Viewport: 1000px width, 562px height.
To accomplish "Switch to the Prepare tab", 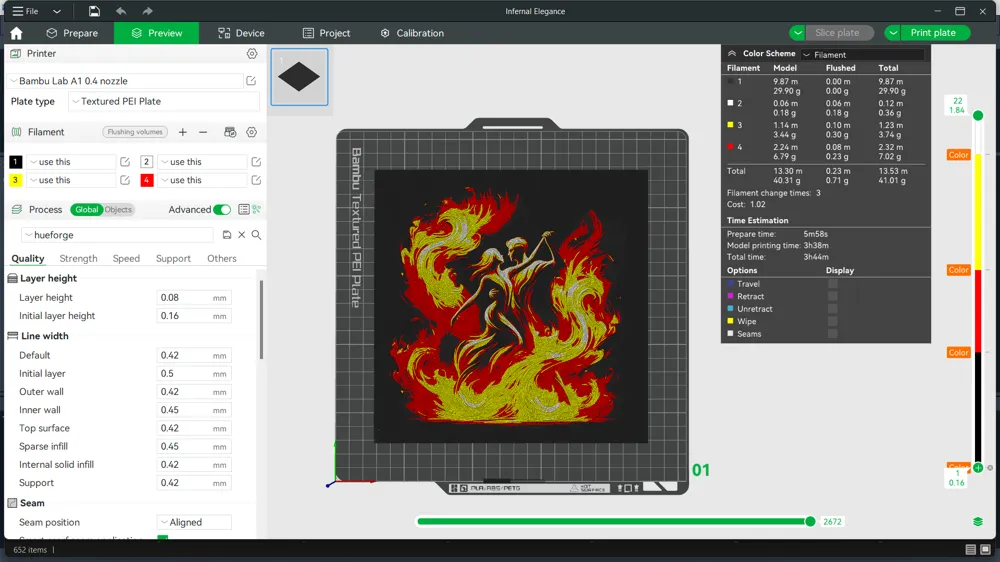I will tap(72, 33).
